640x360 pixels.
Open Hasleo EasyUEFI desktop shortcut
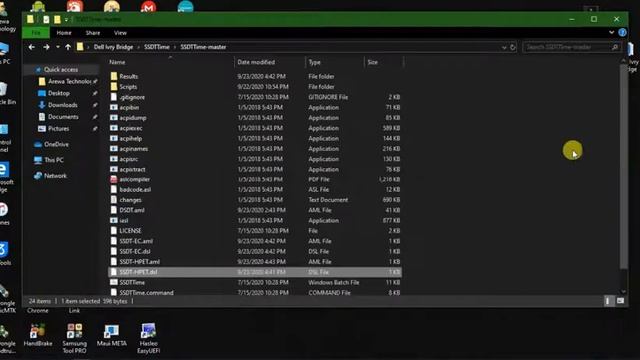click(x=149, y=338)
